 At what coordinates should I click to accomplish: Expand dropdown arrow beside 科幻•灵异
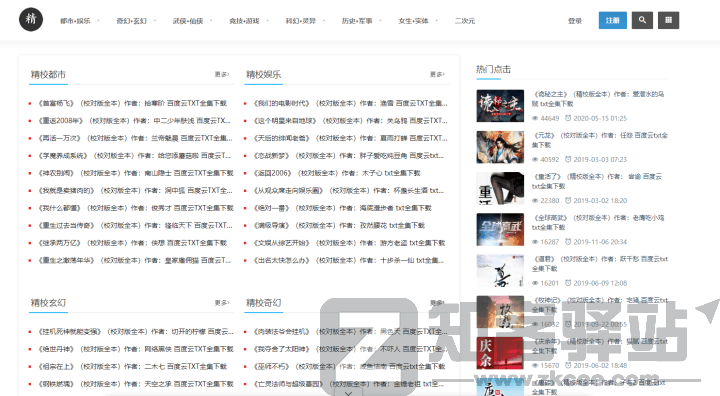tap(324, 21)
